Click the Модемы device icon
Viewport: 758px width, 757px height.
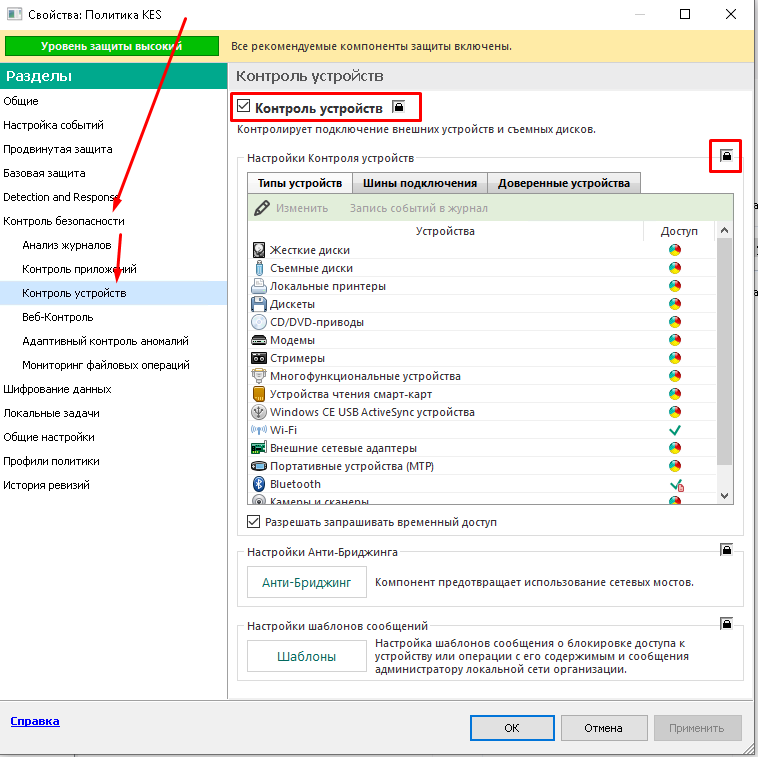click(259, 340)
